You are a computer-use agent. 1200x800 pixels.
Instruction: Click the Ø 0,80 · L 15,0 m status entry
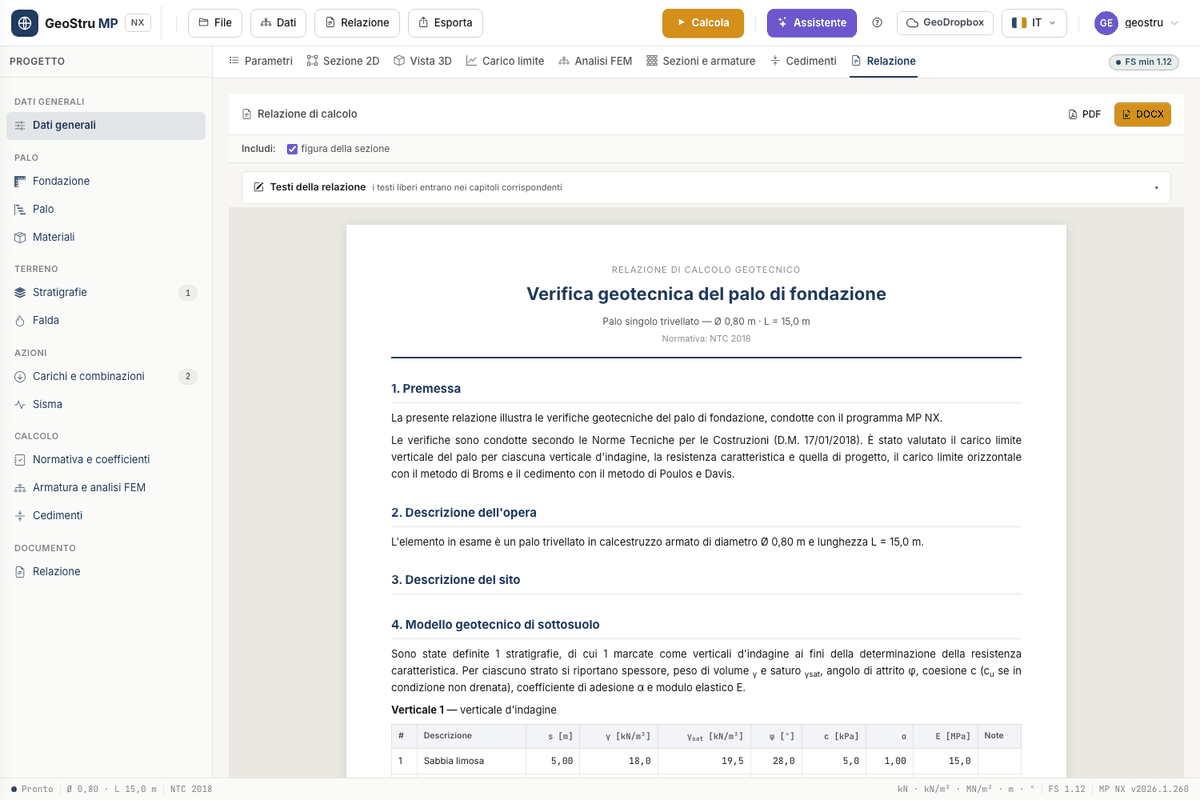111,789
